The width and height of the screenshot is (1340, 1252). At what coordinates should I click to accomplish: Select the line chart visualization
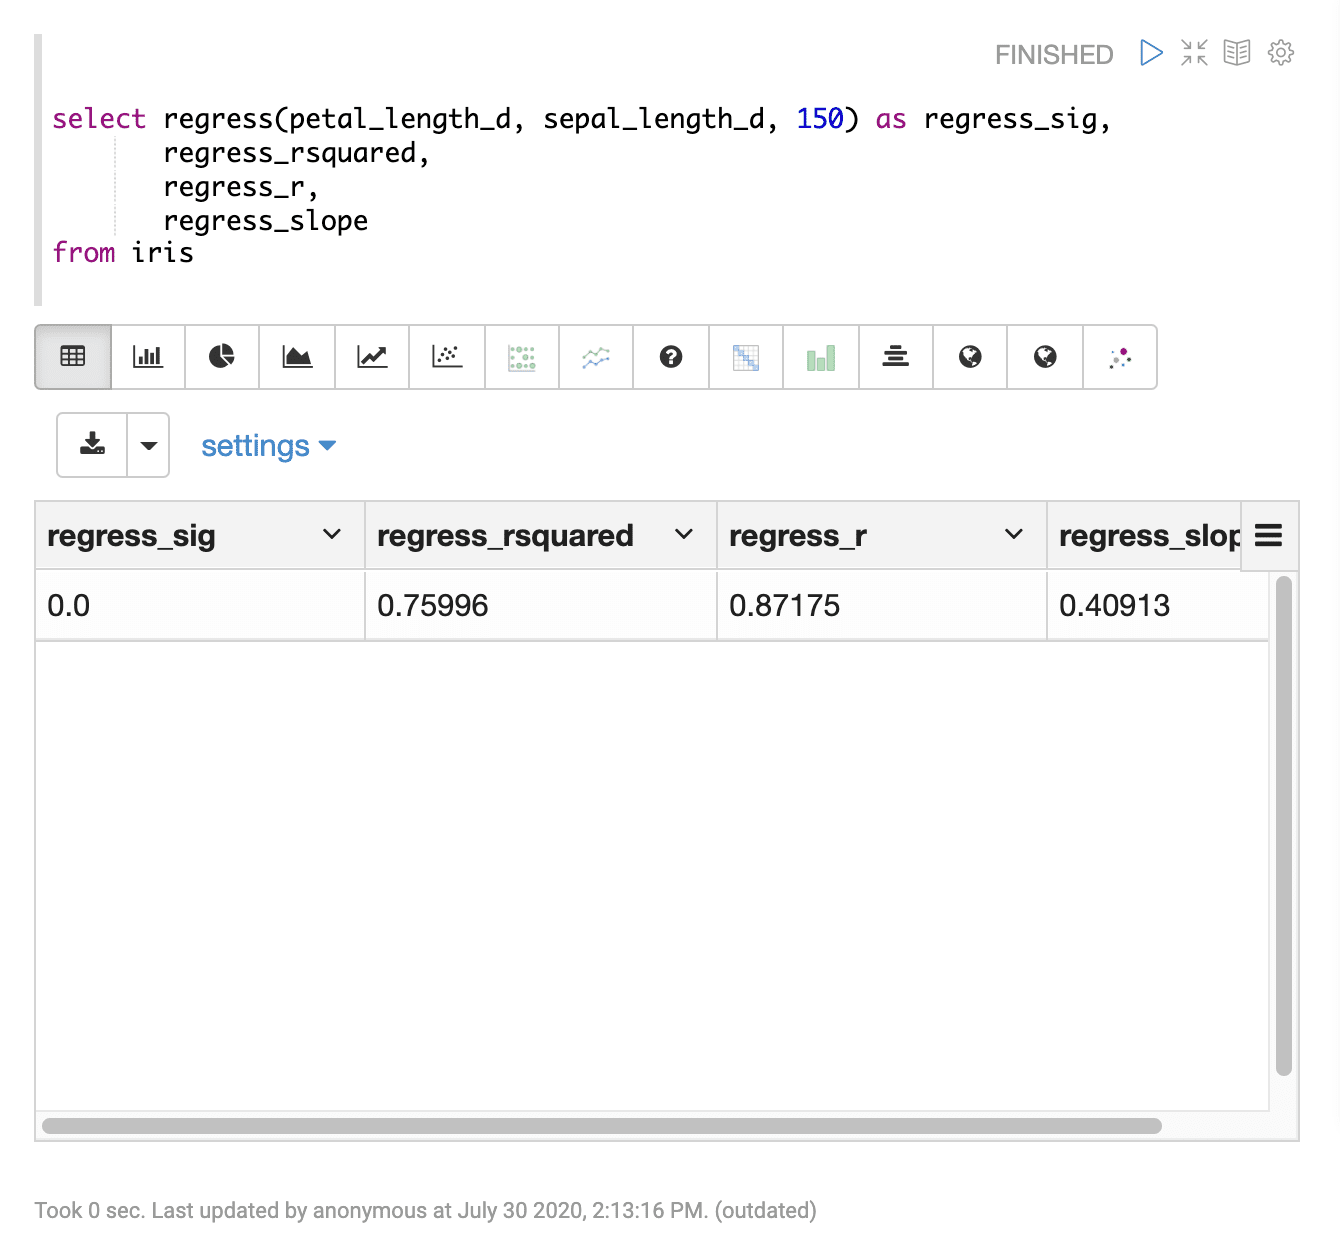[372, 357]
